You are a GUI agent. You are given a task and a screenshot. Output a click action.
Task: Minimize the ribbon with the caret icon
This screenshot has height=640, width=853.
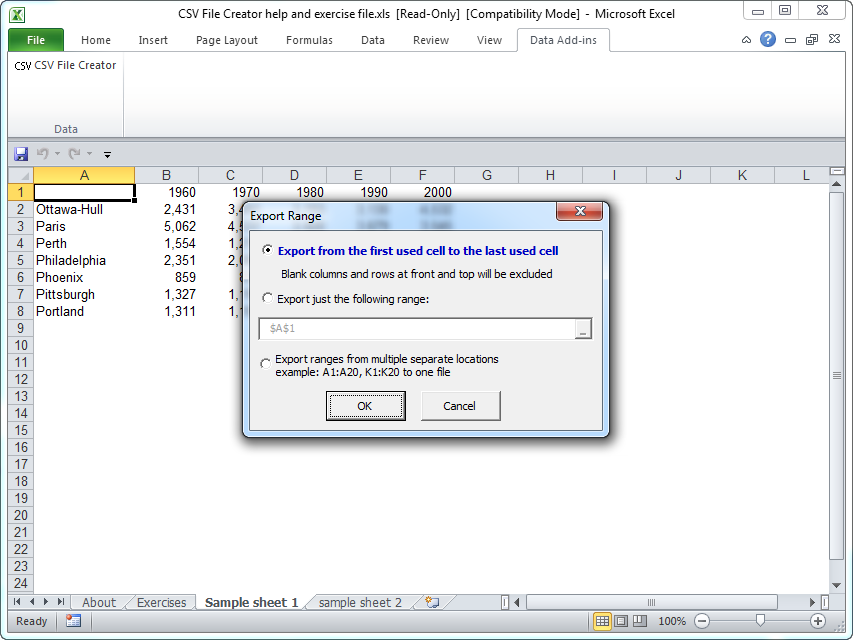(746, 40)
